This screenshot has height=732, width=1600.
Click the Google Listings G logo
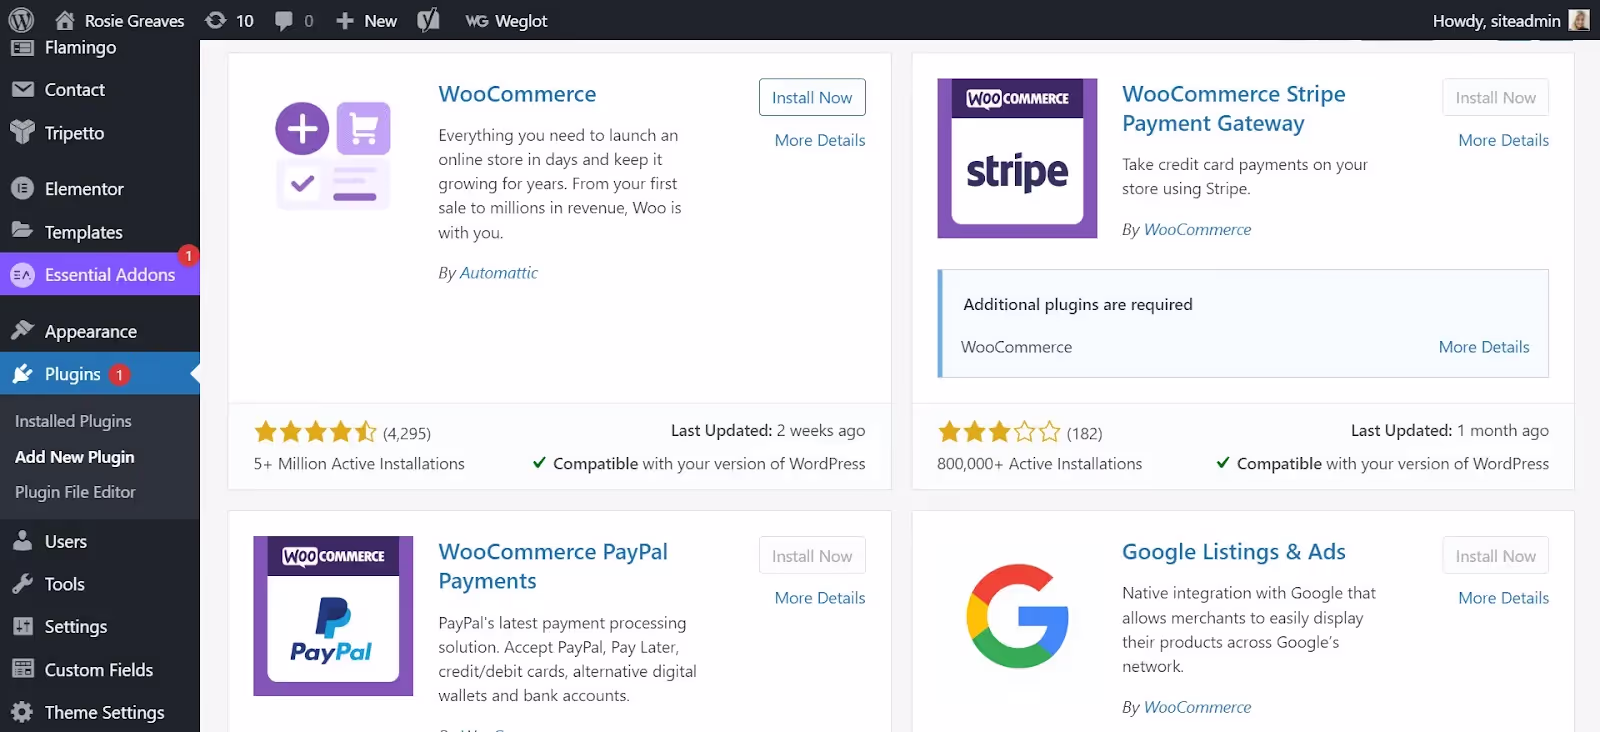tap(1017, 616)
